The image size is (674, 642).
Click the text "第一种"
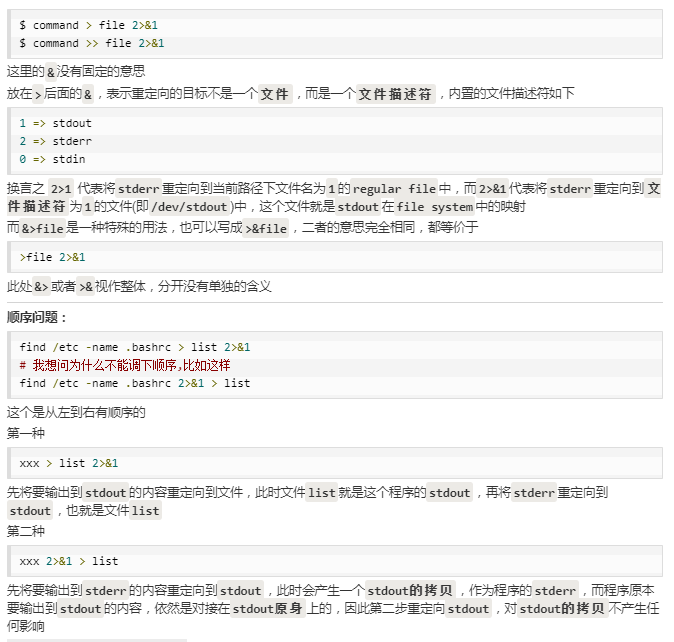26,433
